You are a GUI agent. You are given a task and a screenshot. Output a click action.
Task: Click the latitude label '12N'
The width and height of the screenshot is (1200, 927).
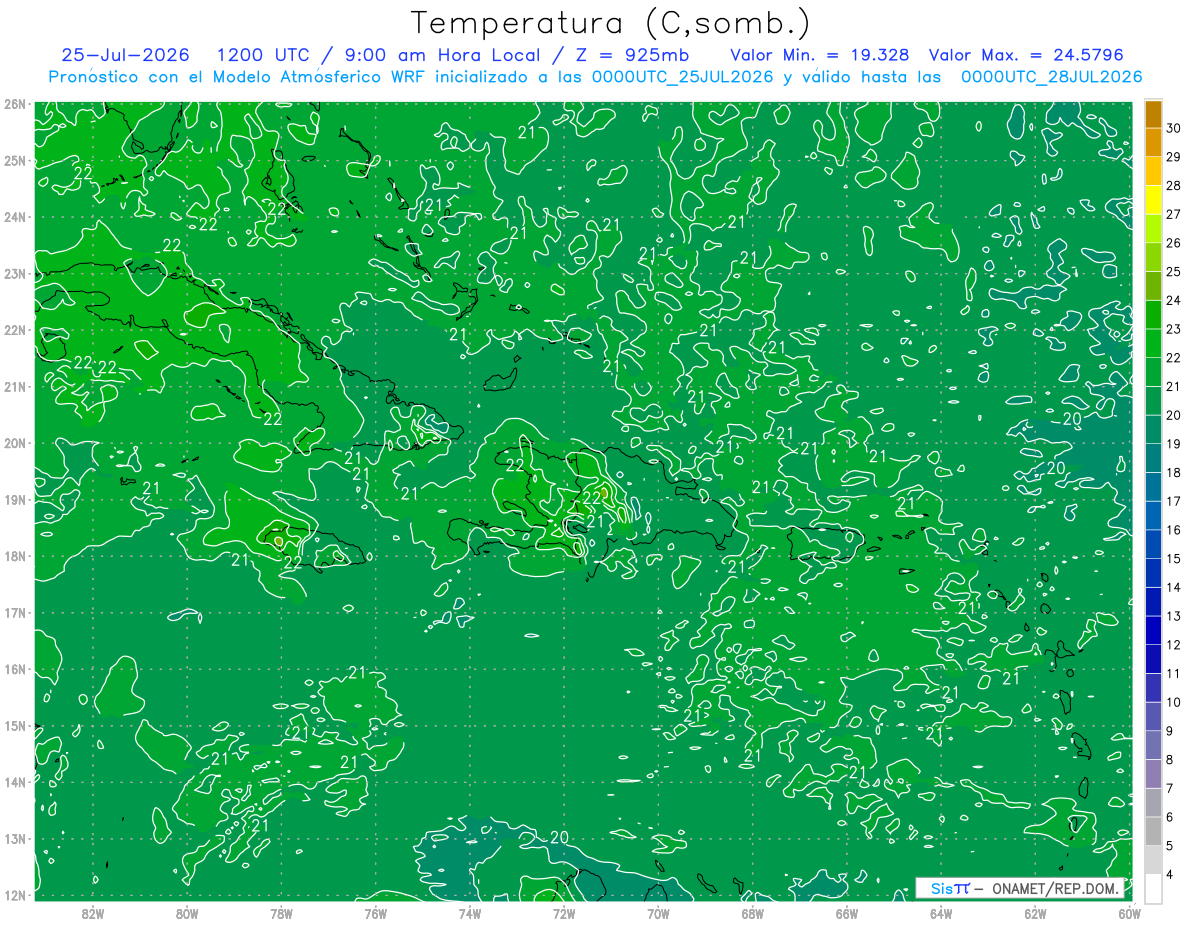pyautogui.click(x=14, y=895)
